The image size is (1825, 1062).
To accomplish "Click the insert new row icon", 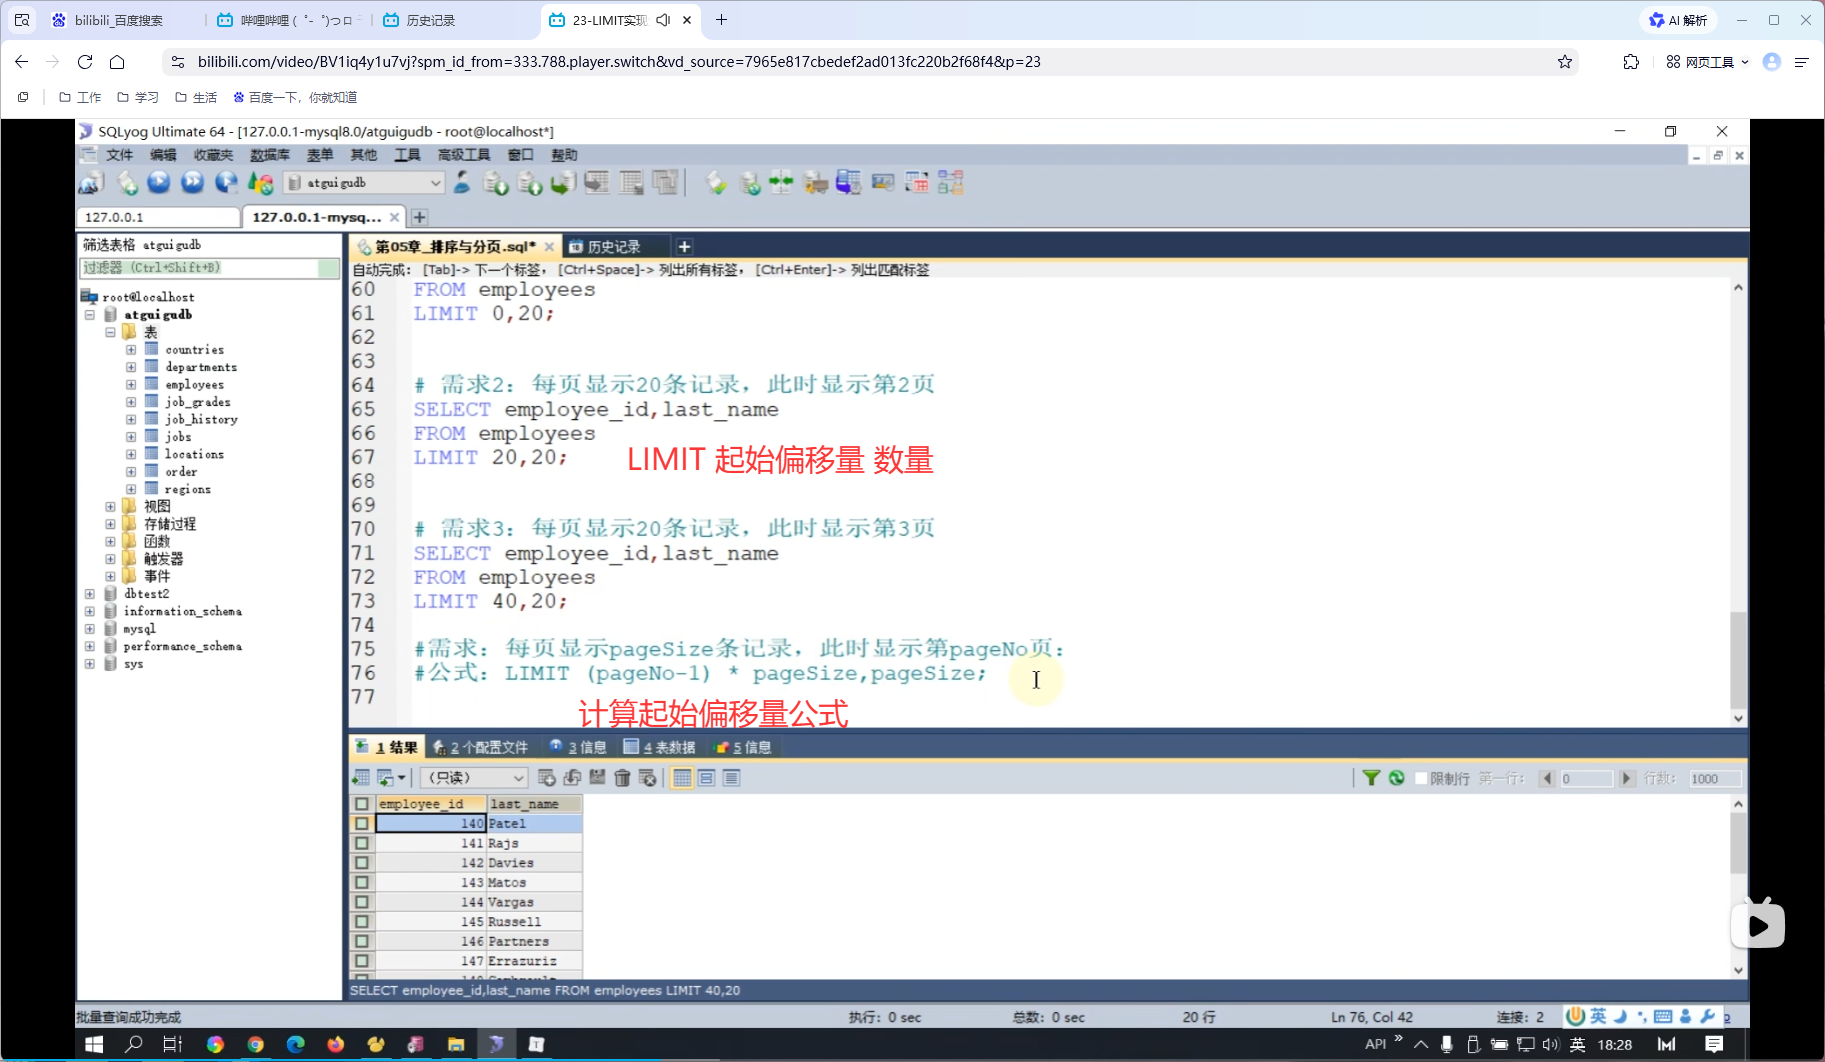I will (x=547, y=778).
